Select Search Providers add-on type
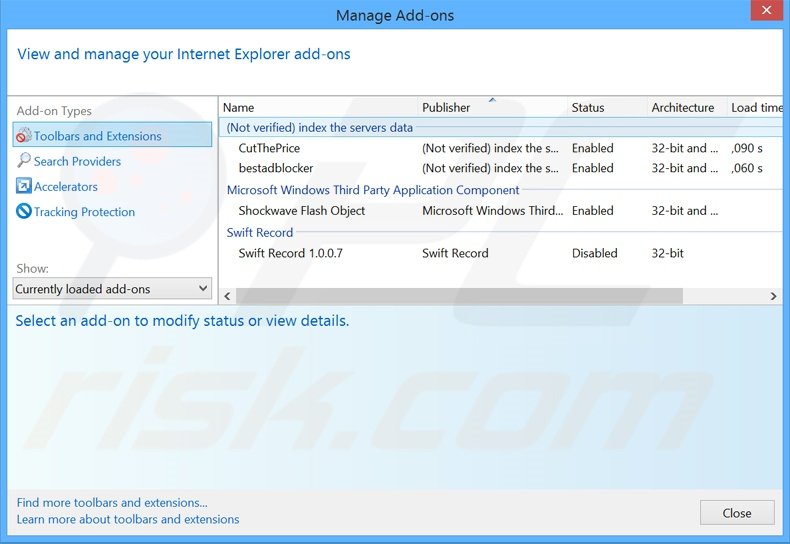This screenshot has width=790, height=544. pos(77,161)
